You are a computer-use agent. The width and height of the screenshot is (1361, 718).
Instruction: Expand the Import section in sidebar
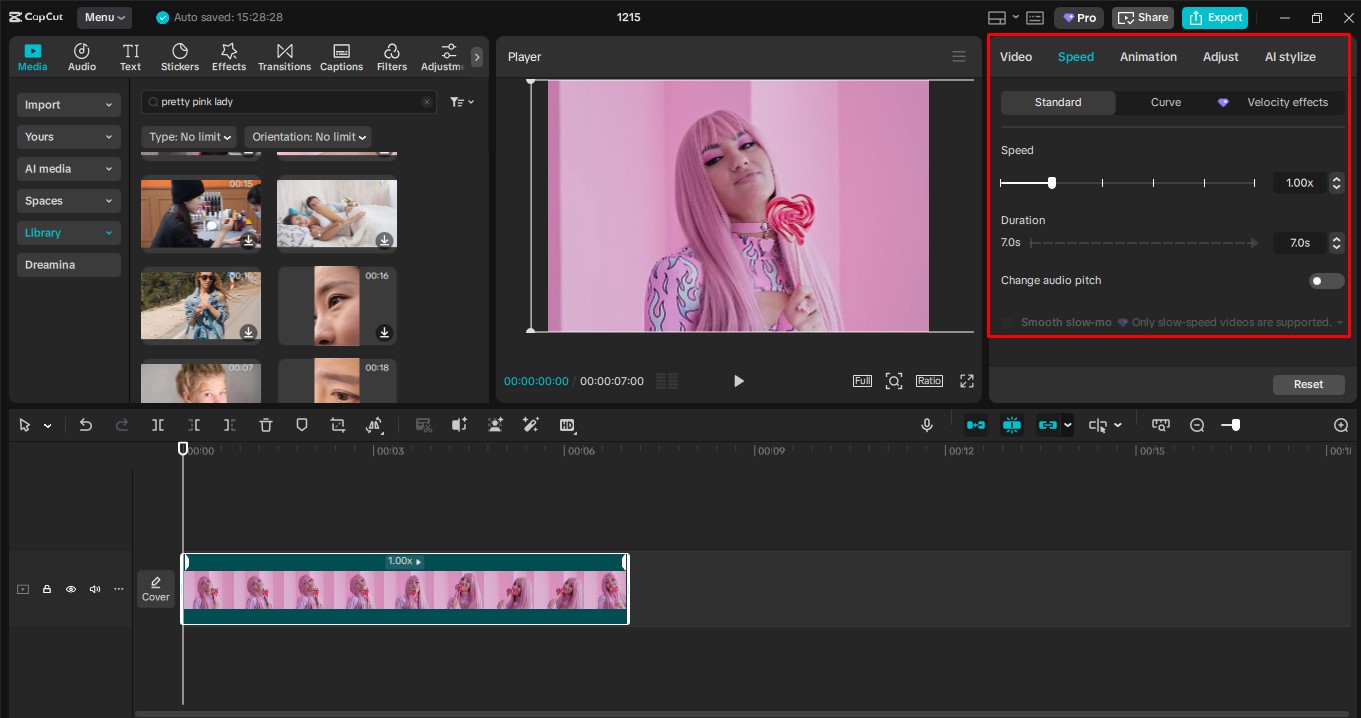[x=68, y=105]
